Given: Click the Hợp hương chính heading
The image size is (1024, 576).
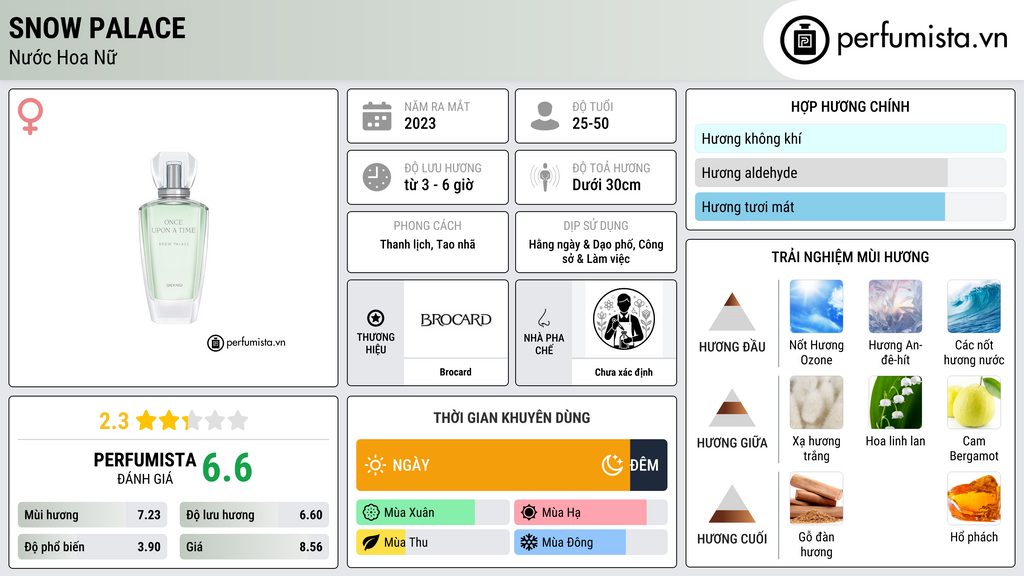Looking at the screenshot, I should pos(850,106).
